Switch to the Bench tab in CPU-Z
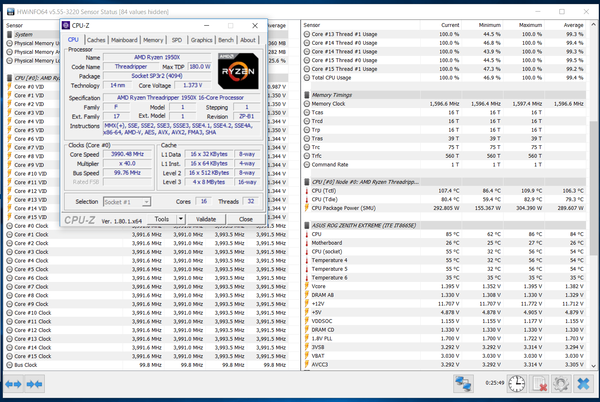Viewport: 600px width, 402px height. tap(226, 40)
